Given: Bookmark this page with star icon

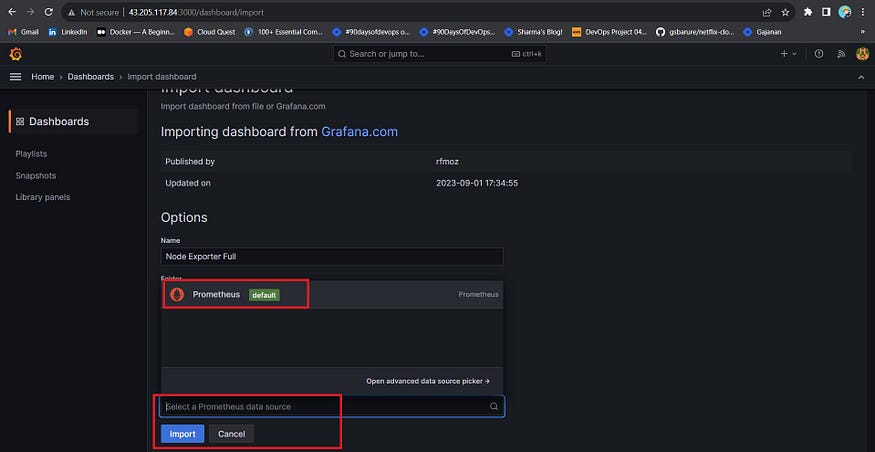Looking at the screenshot, I should (x=785, y=12).
